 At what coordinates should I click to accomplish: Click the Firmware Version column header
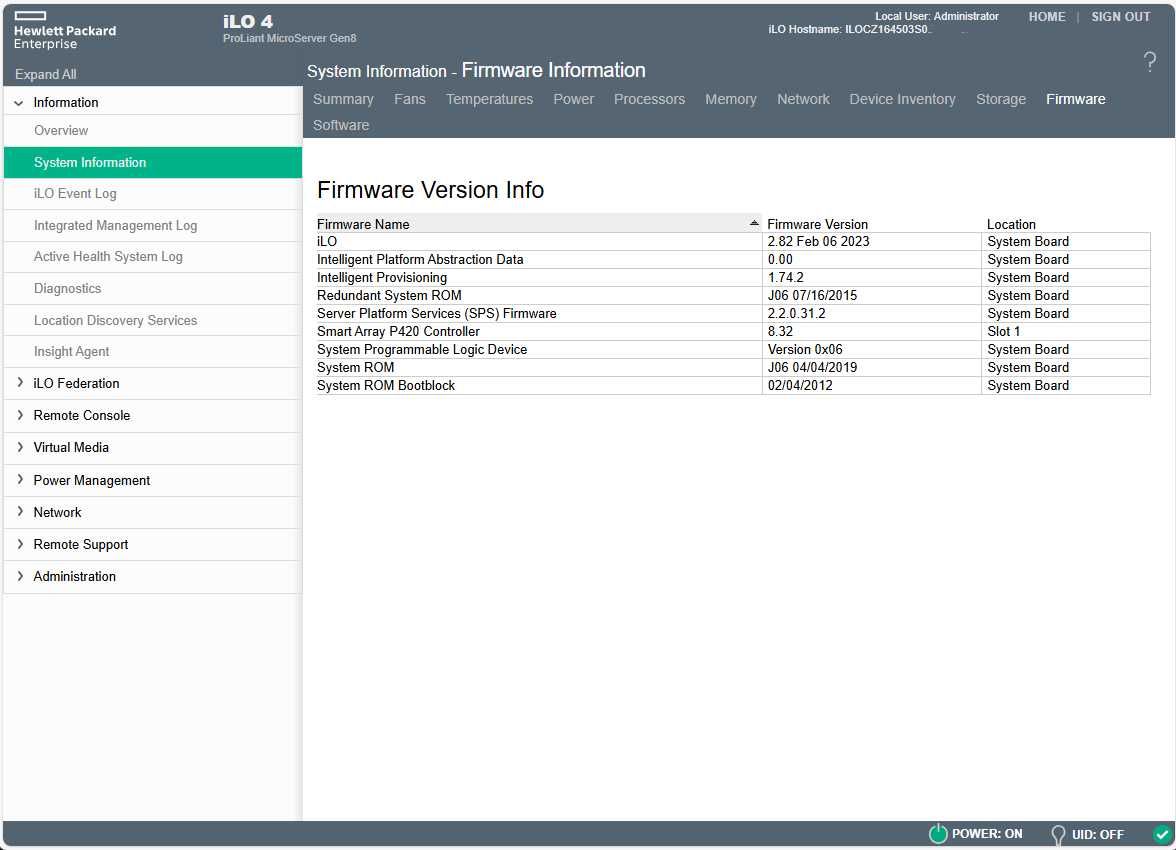[x=817, y=224]
